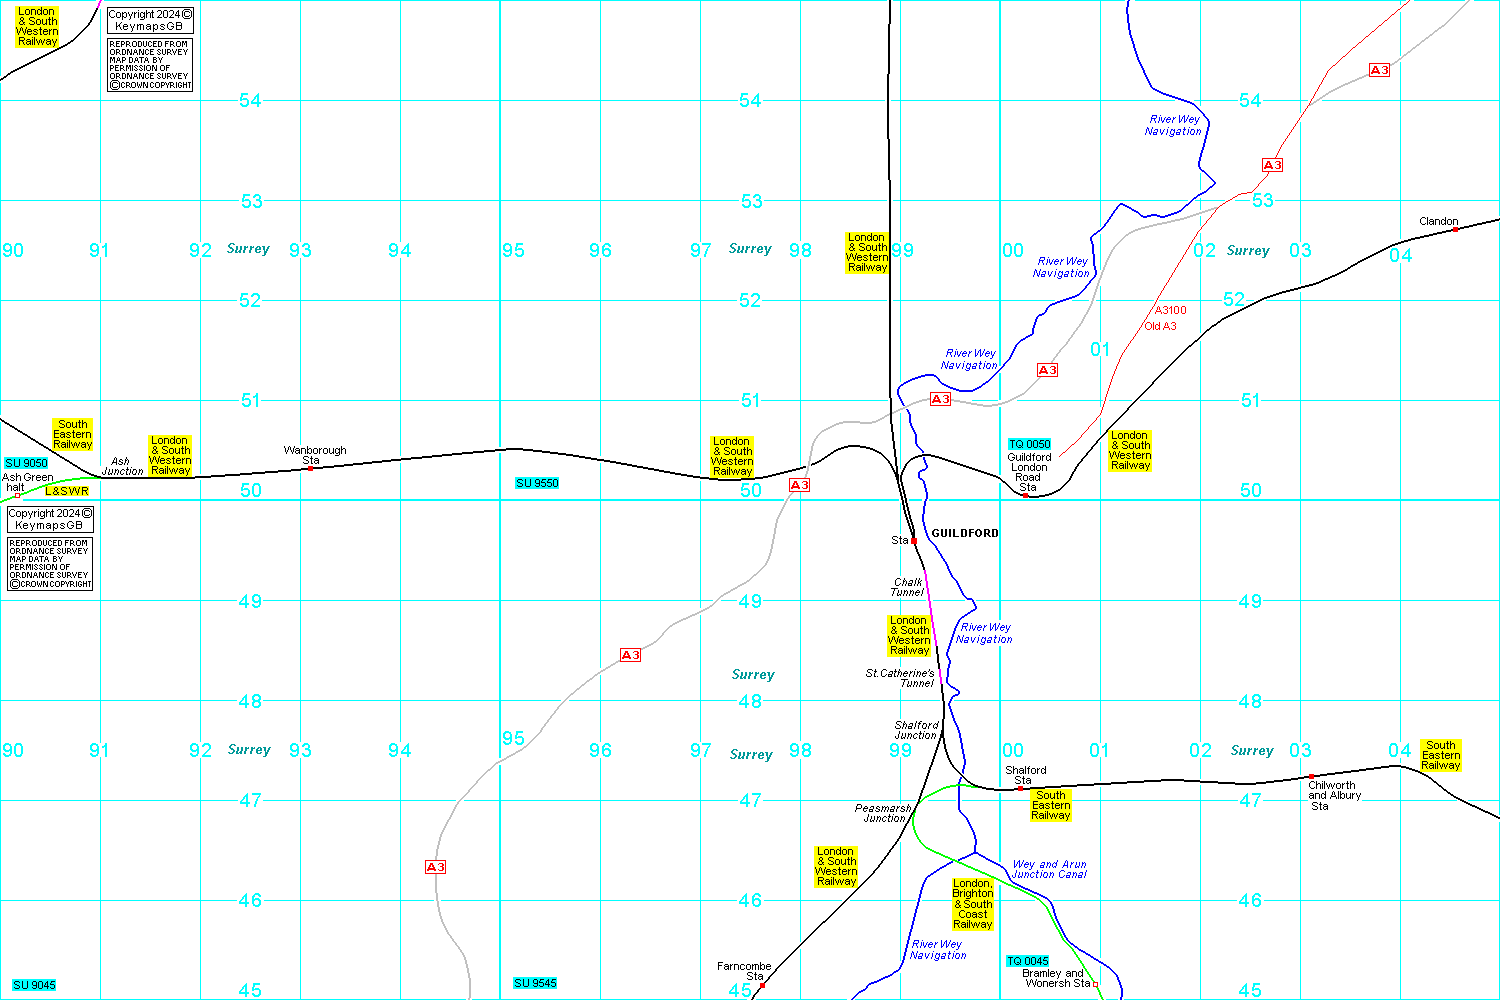Screen dimensions: 1500x1000
Task: Click the Ash Green halt marker
Action: tap(17, 495)
